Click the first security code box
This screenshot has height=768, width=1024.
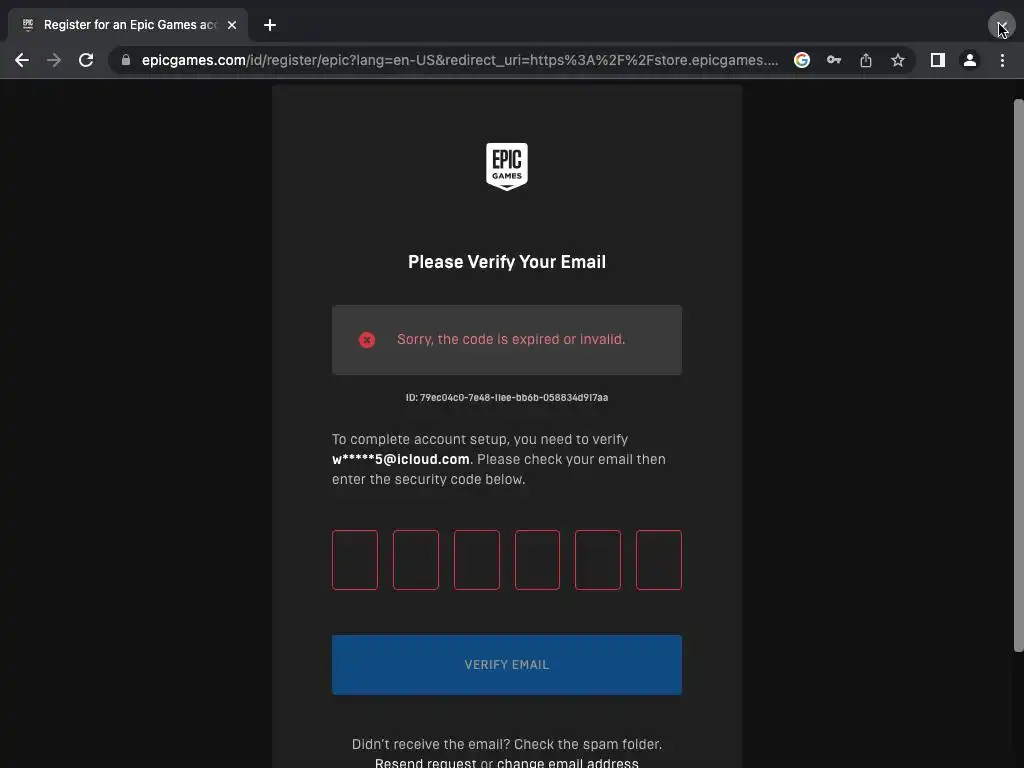click(x=355, y=560)
